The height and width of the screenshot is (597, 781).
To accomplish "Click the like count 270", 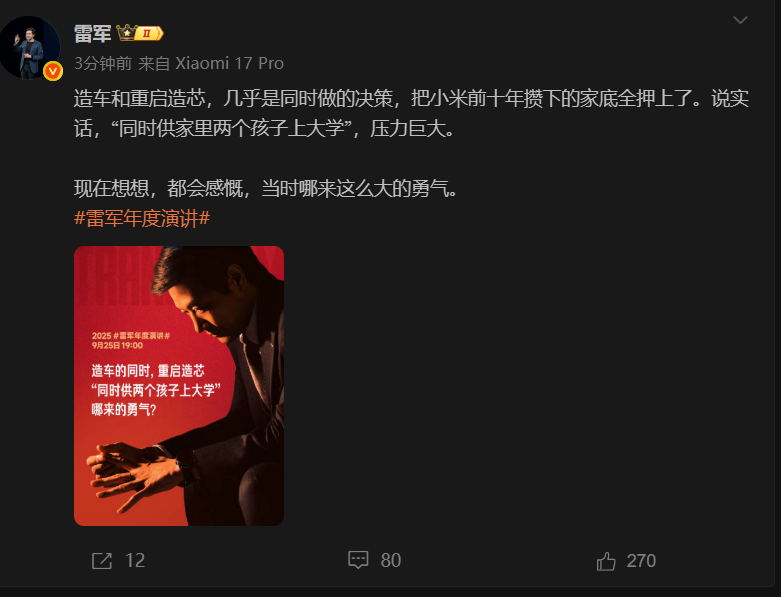I will [x=641, y=561].
